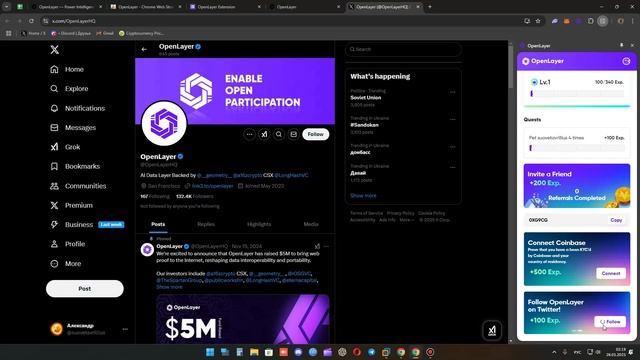
Task: Open the $5M announcement image
Action: click(243, 319)
